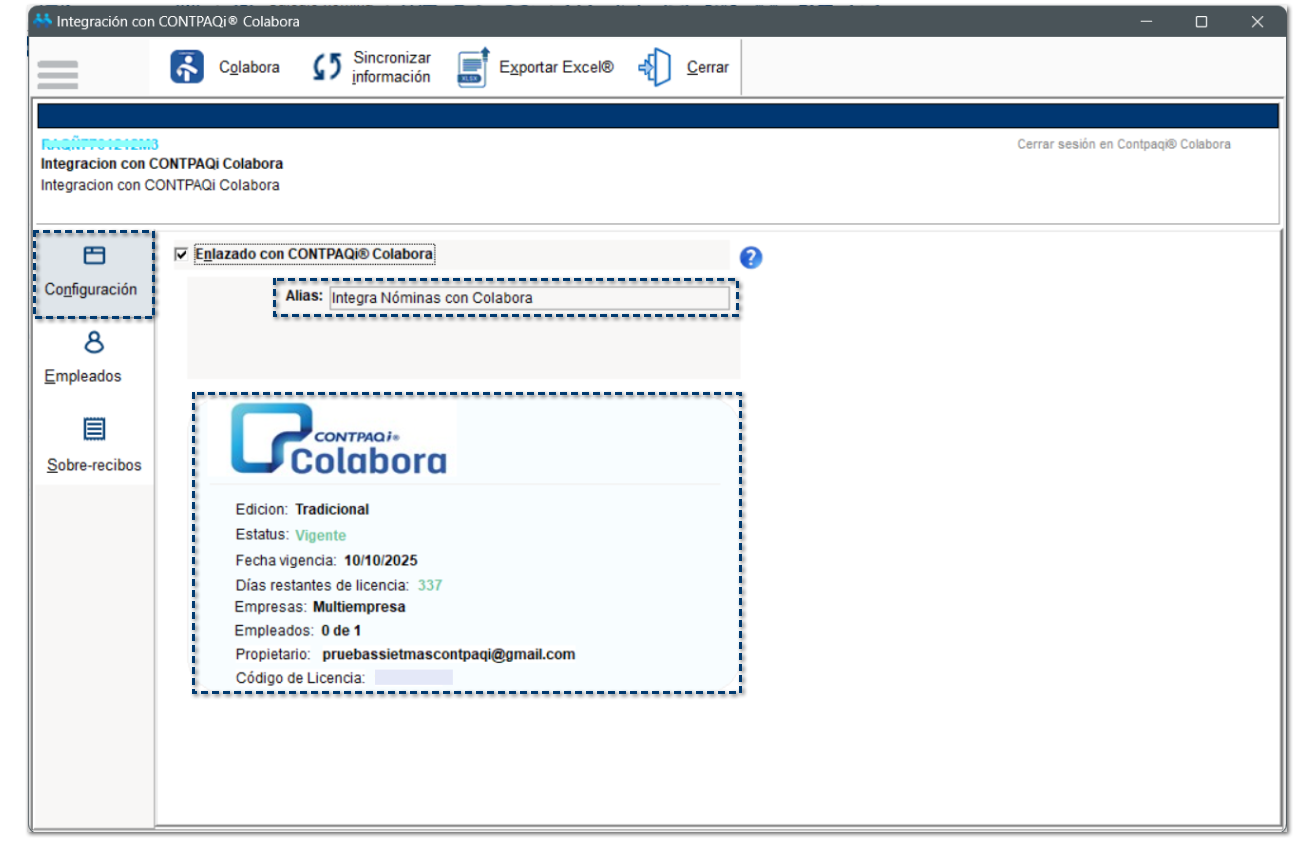Screen dimensions: 1296x841
Task: Click Cerrar sesión en Contpaqi Colabora link
Action: 1123,144
